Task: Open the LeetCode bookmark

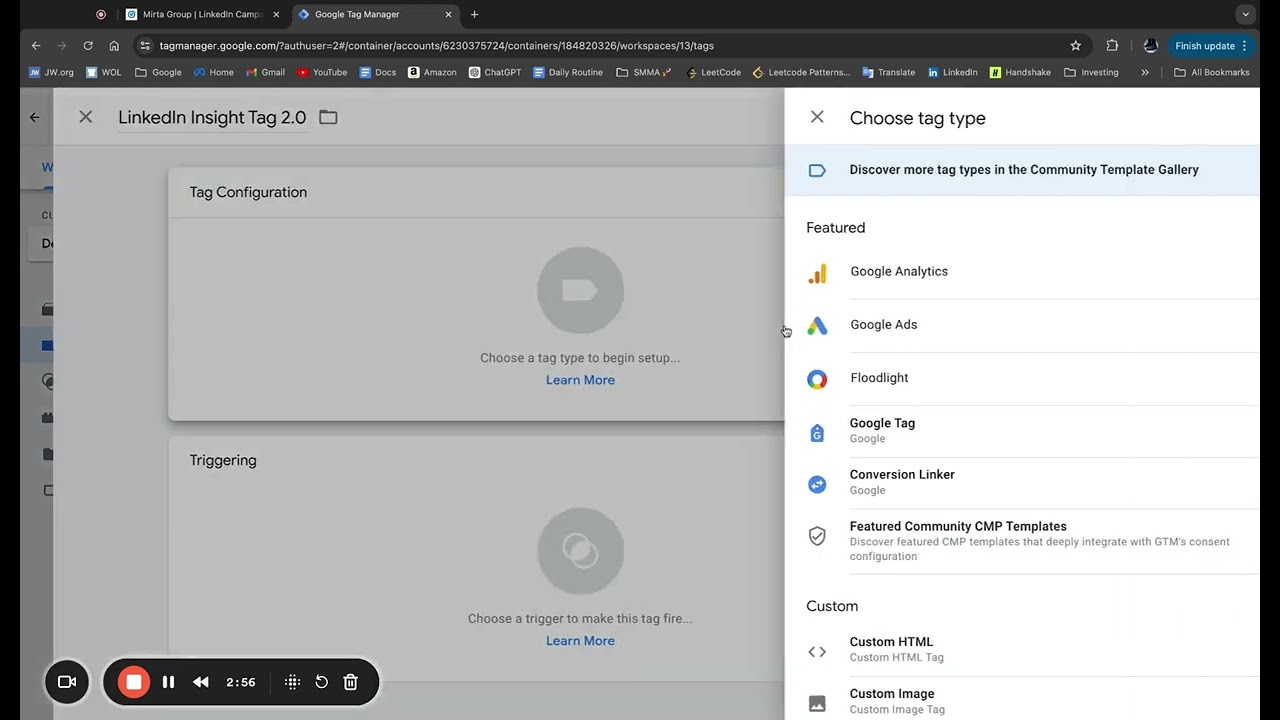Action: 713,73
